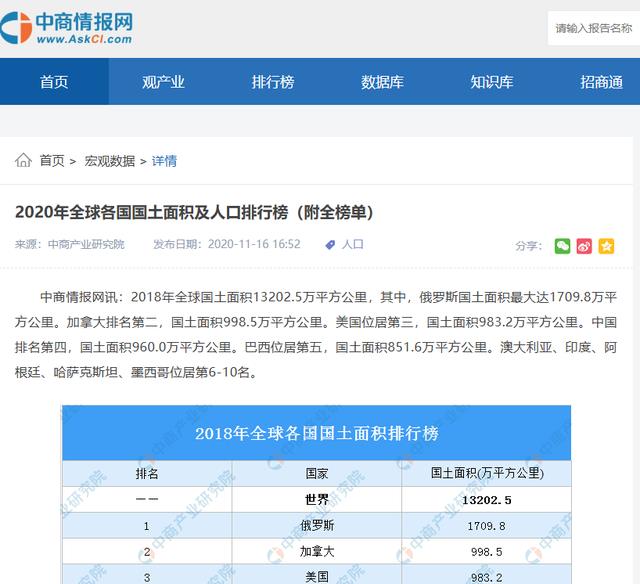Click table value 13202.5
The width and height of the screenshot is (640, 584).
coord(487,500)
